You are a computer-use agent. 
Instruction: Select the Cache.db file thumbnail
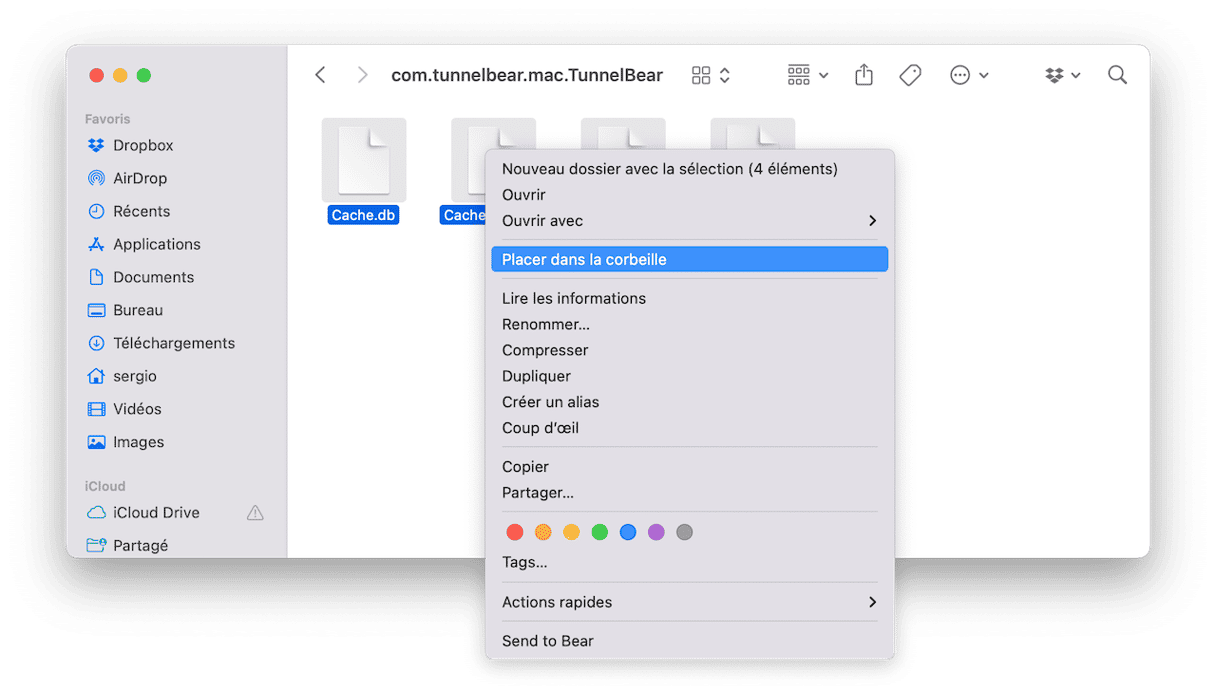tap(363, 160)
